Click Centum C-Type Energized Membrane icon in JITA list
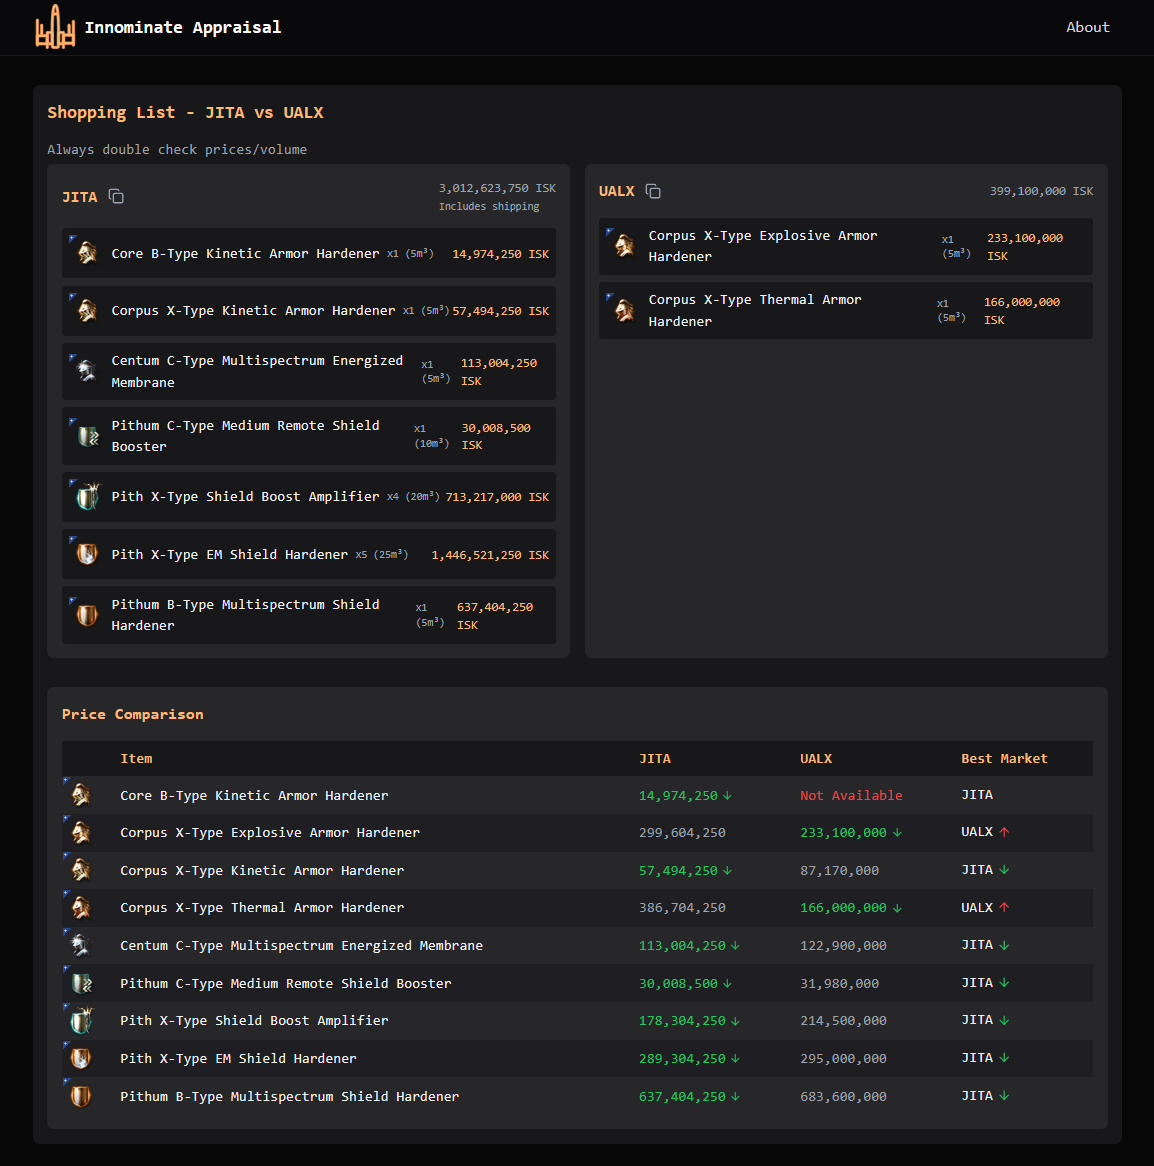Viewport: 1154px width, 1166px height. click(x=87, y=371)
